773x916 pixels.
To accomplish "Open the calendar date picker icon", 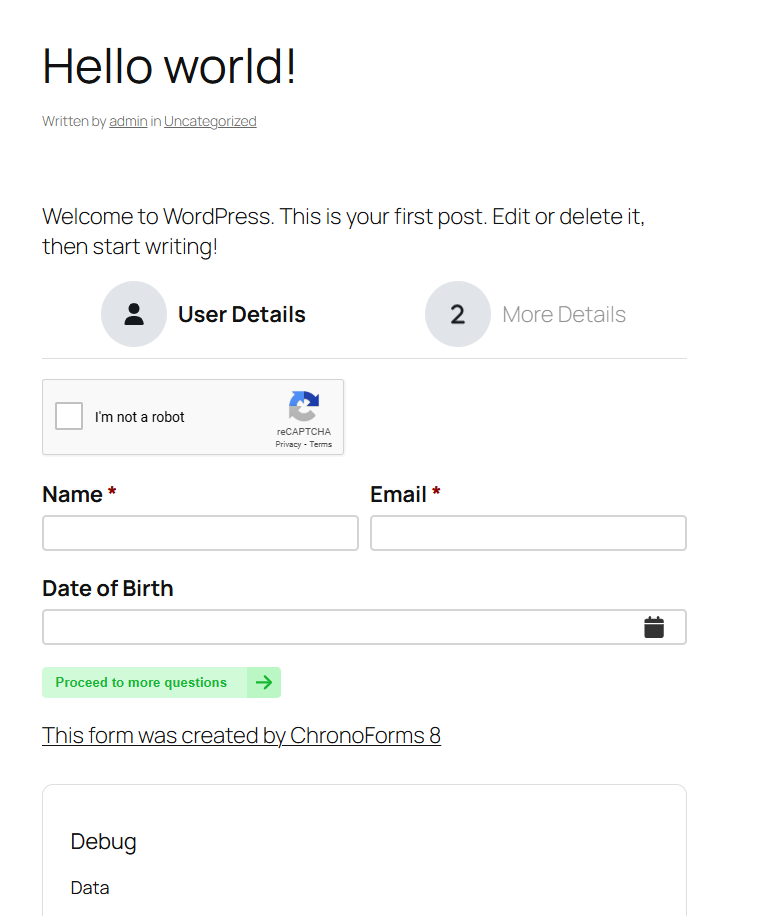I will [x=654, y=627].
